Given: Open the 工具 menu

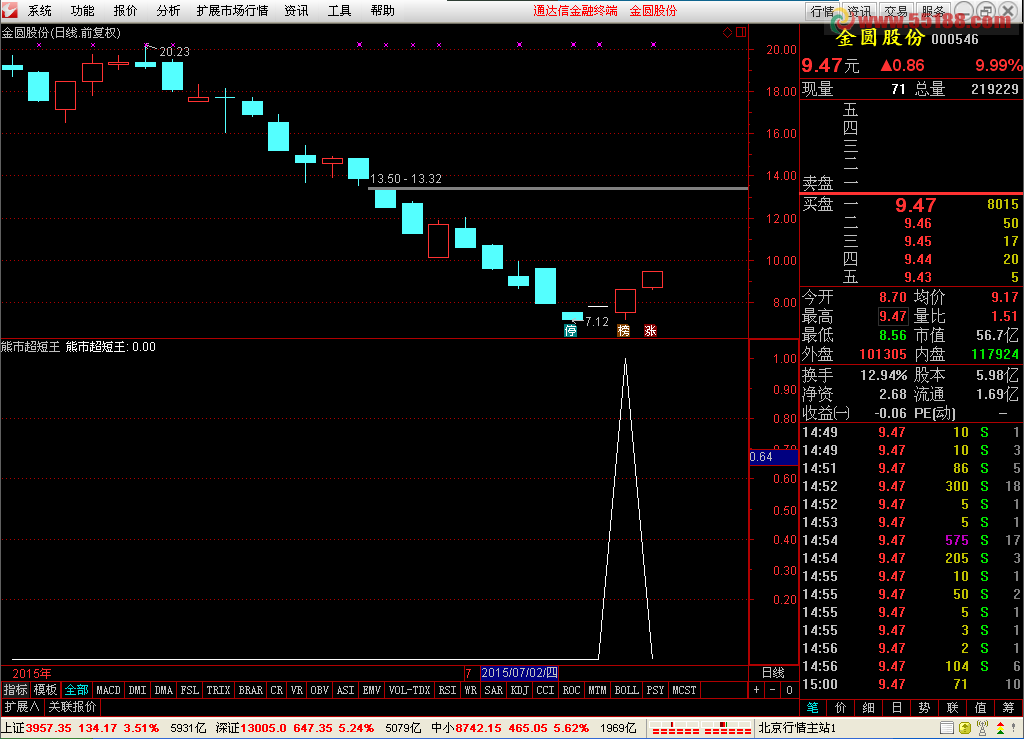Looking at the screenshot, I should pyautogui.click(x=340, y=10).
